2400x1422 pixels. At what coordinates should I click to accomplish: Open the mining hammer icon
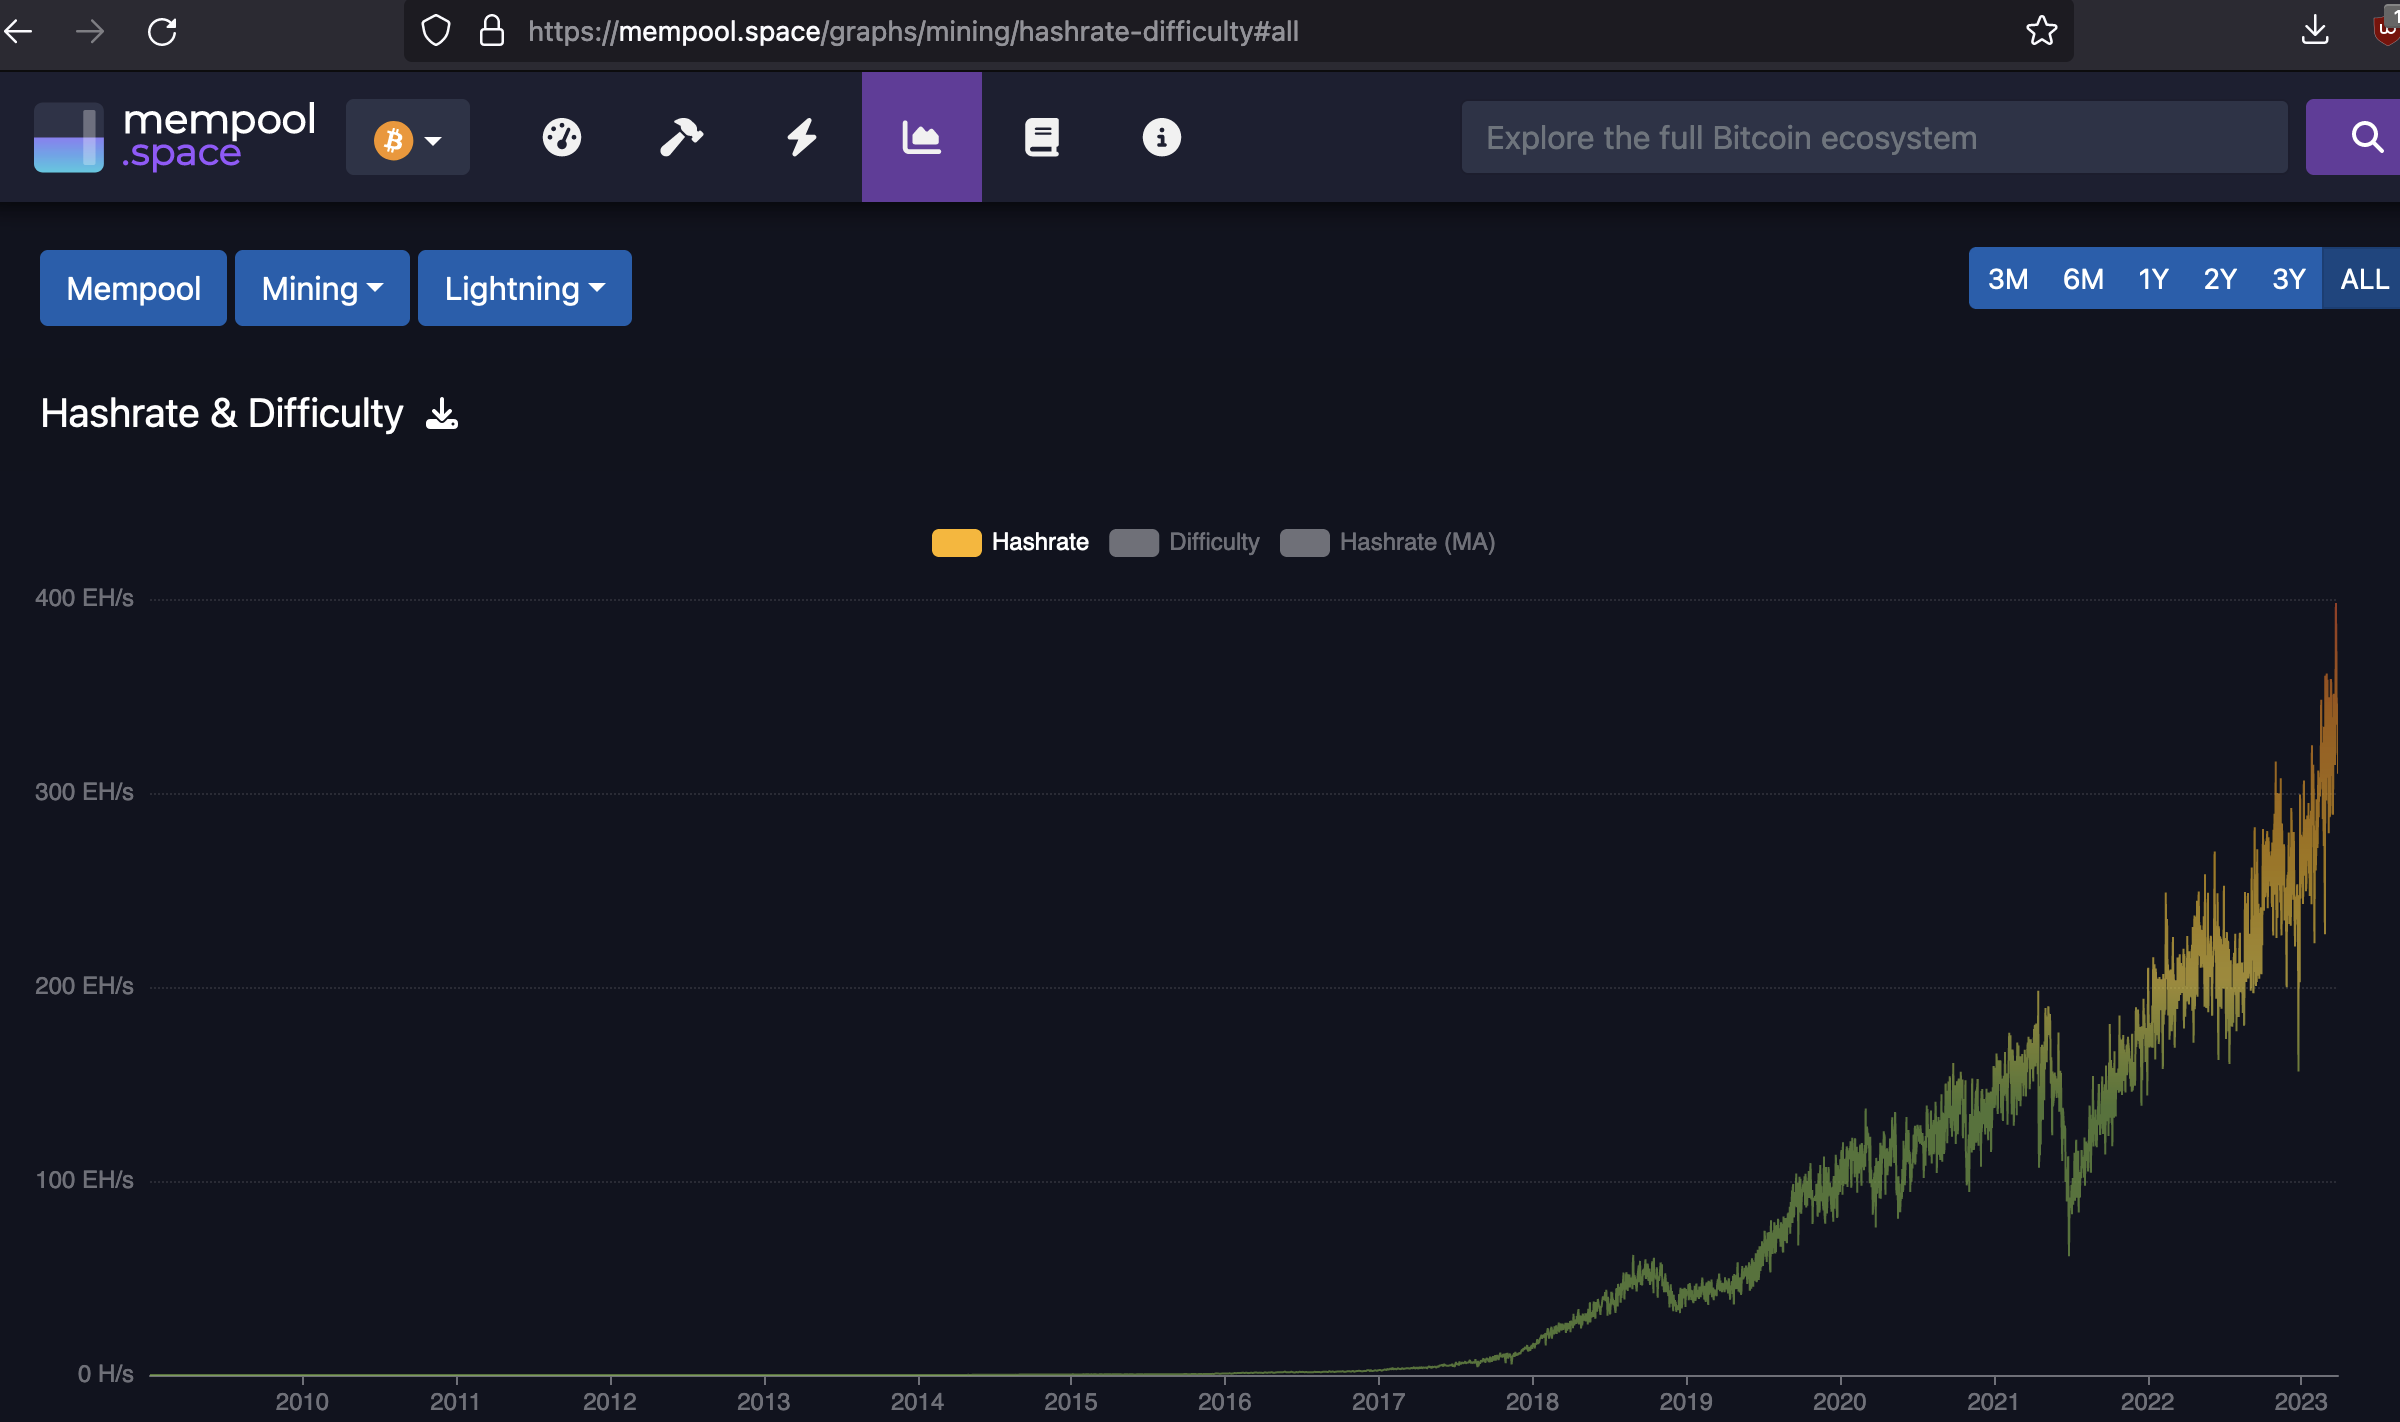(x=681, y=137)
